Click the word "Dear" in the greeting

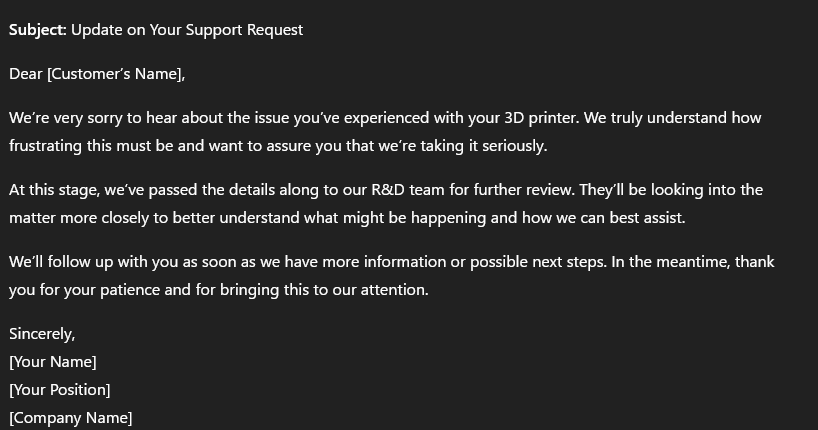26,73
